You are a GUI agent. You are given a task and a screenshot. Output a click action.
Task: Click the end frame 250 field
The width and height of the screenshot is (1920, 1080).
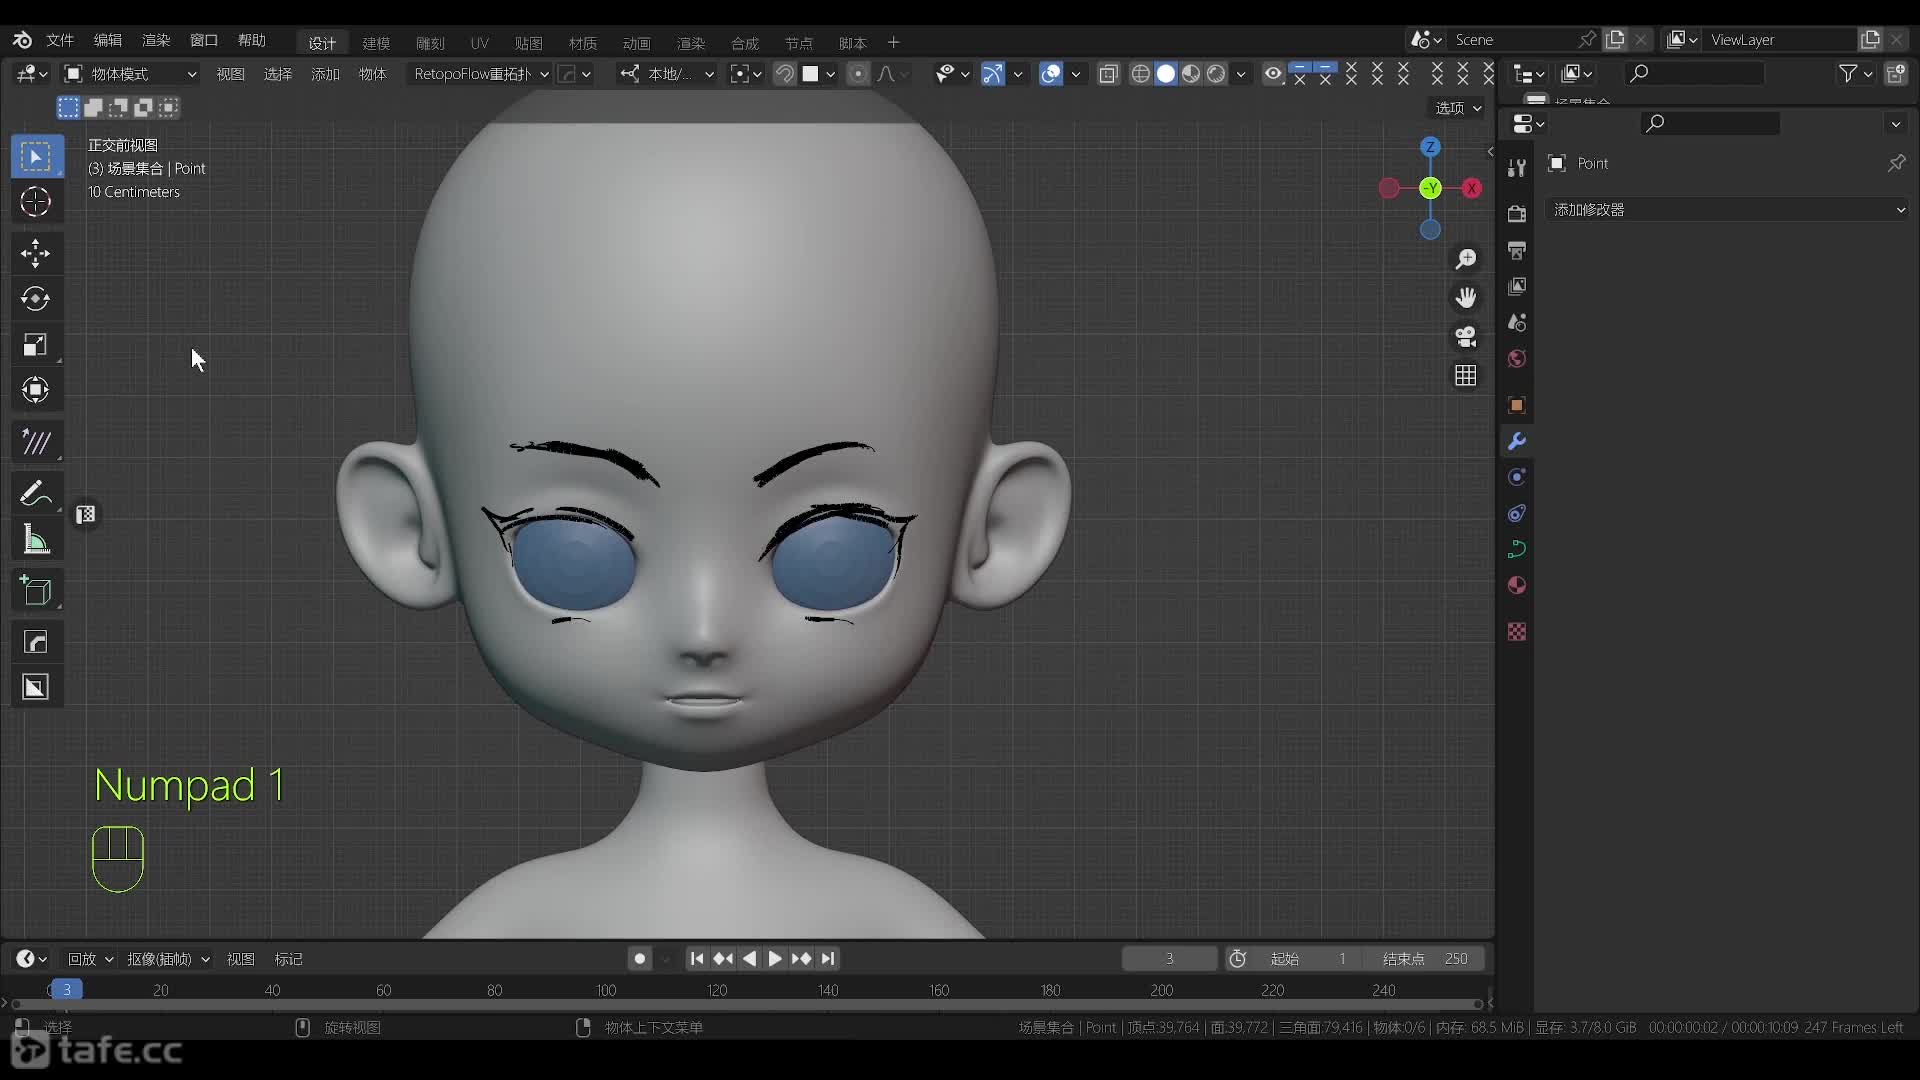click(1425, 959)
